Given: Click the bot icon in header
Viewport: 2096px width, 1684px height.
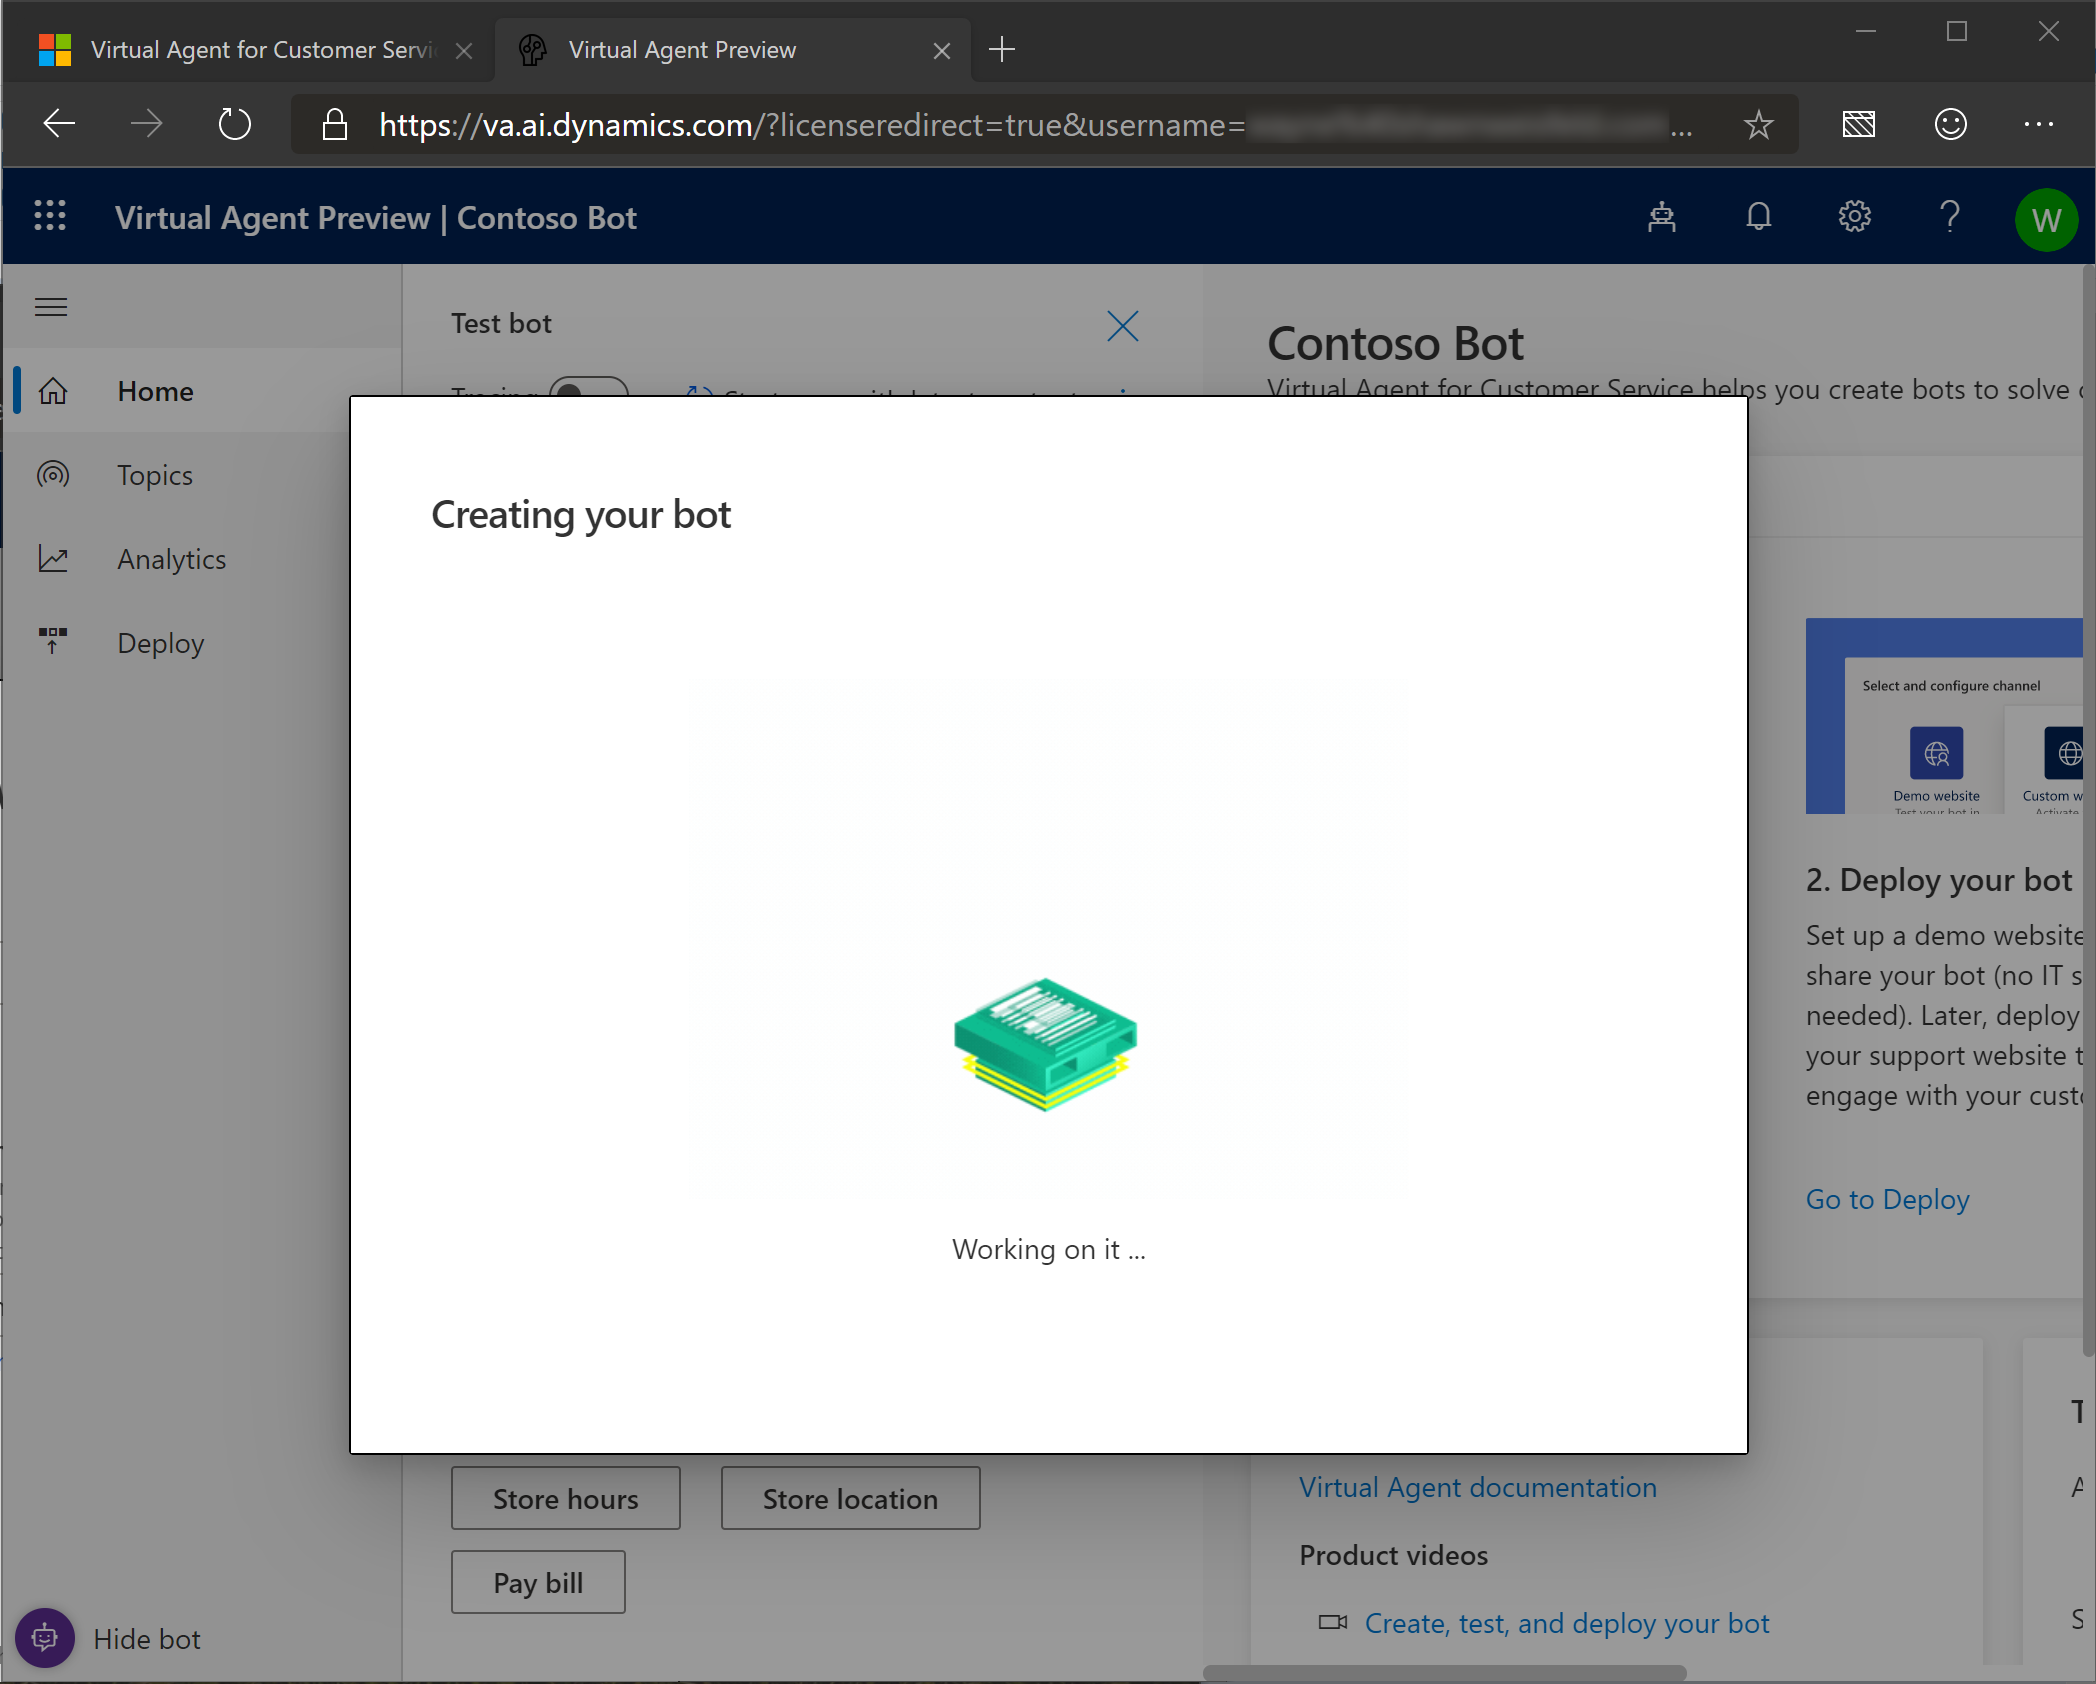Looking at the screenshot, I should coord(1662,217).
